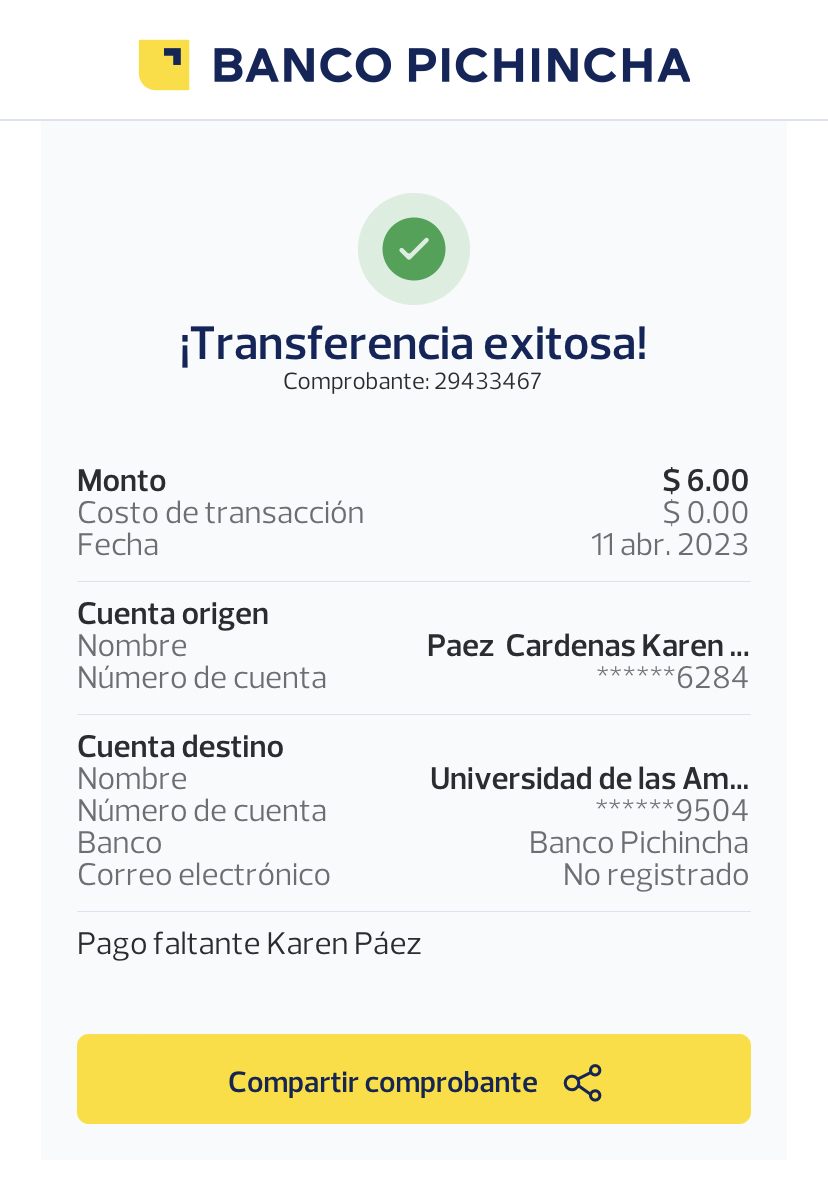Click the note Pago faltante Karen Páez
The image size is (828, 1203).
pos(249,943)
